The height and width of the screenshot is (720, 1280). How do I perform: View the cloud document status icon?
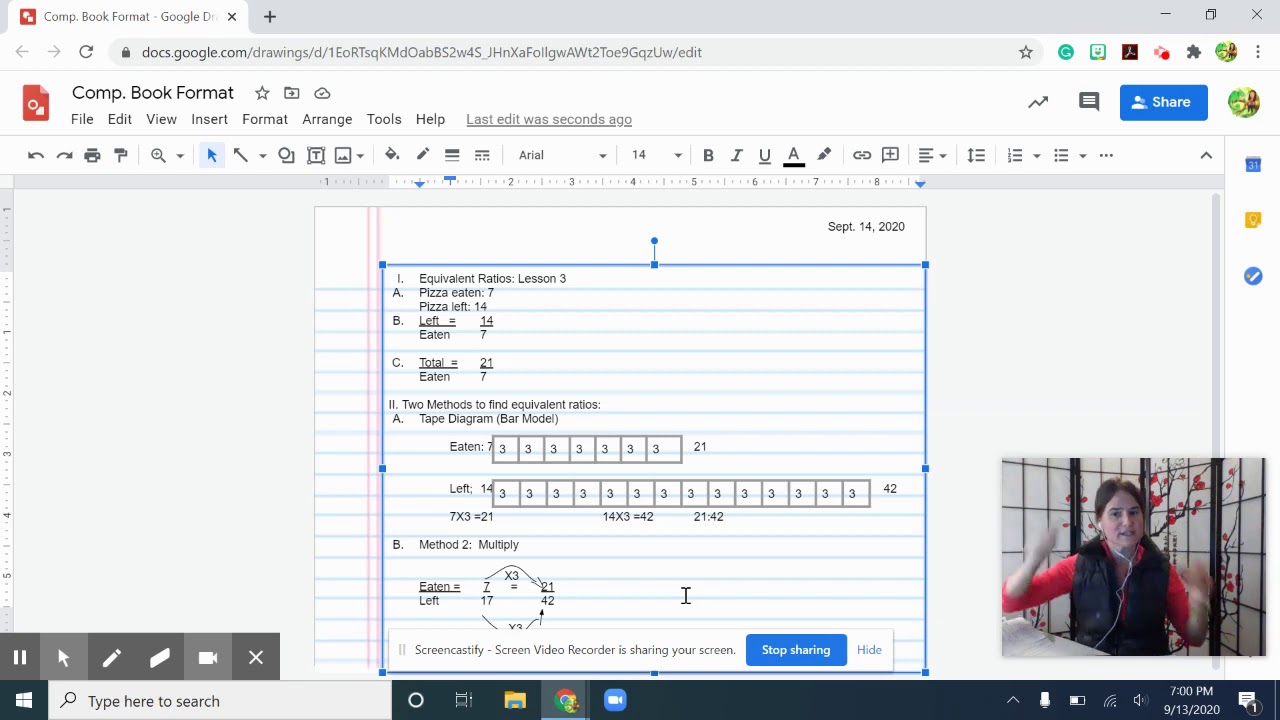322,93
